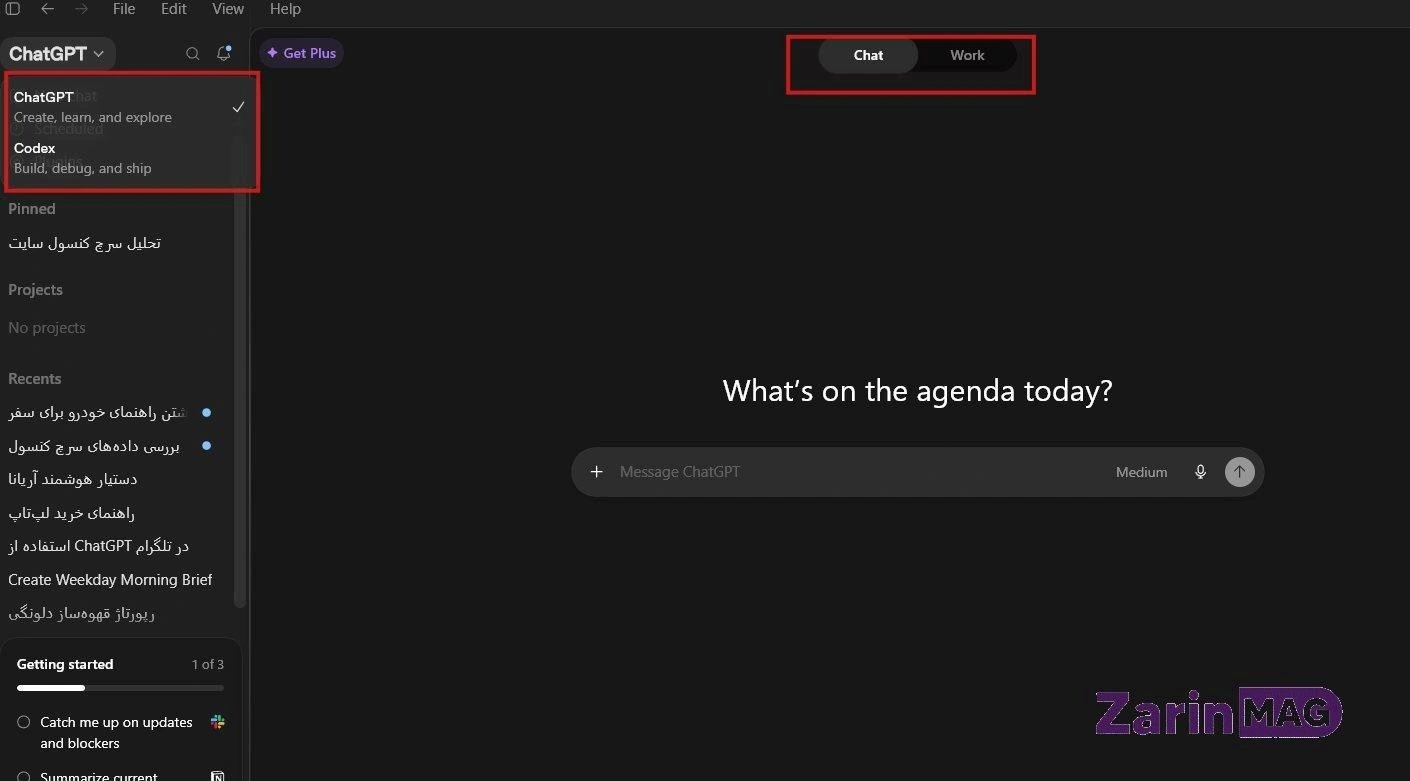Click the Pinned section heading
This screenshot has width=1410, height=781.
point(32,209)
